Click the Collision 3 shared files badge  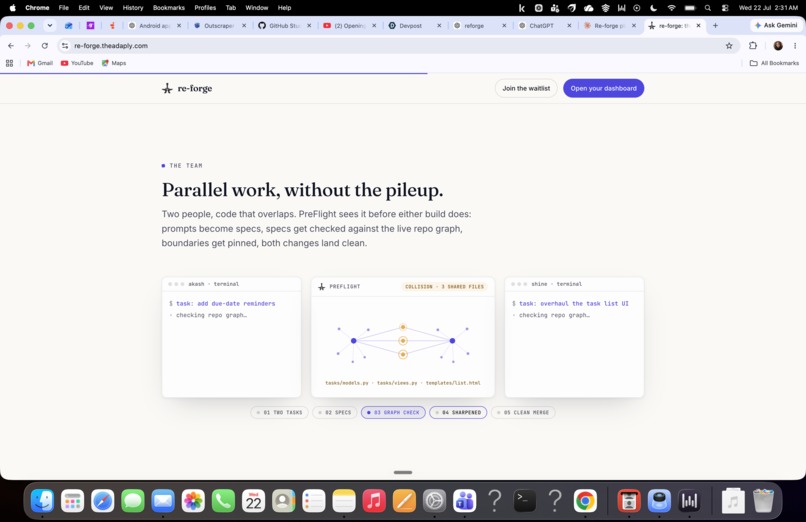(445, 287)
